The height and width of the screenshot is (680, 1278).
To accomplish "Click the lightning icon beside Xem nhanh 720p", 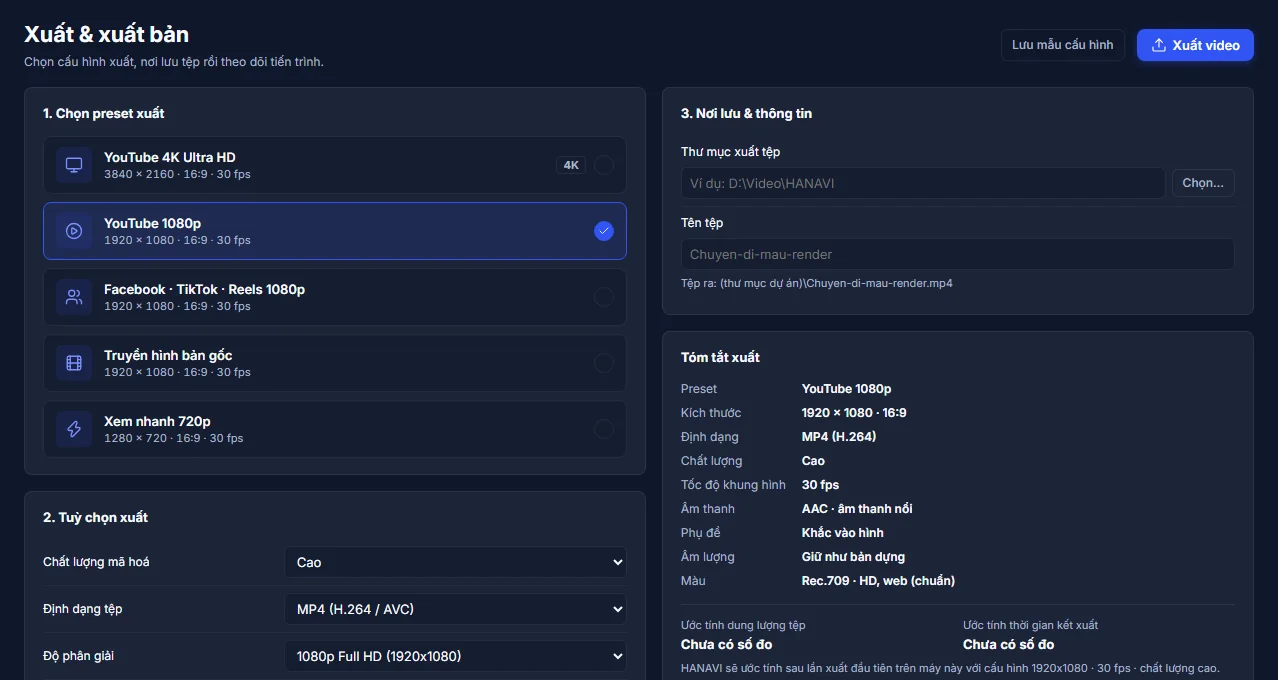I will tap(74, 429).
